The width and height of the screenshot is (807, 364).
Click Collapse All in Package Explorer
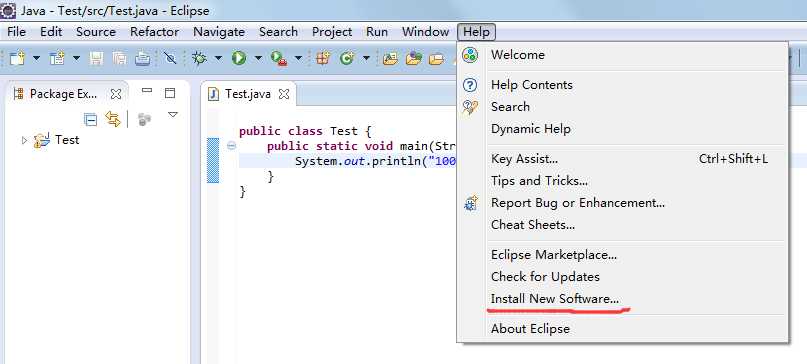[x=91, y=120]
